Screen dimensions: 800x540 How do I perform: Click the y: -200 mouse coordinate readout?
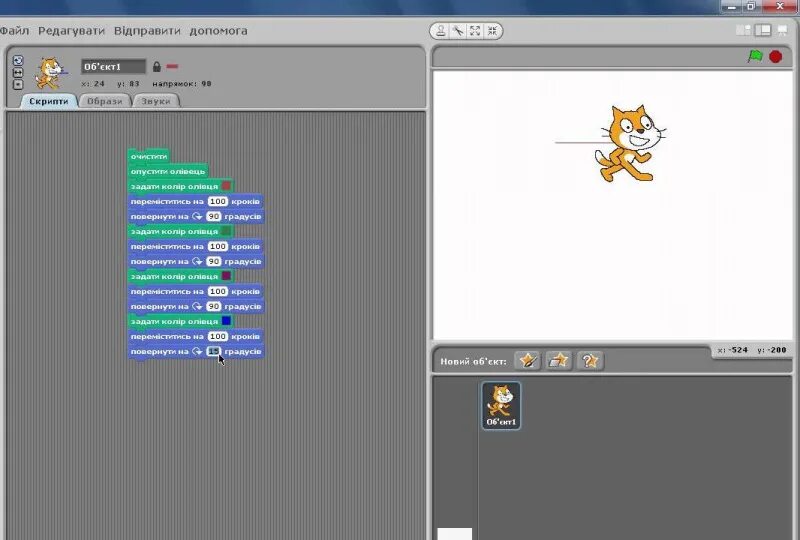click(x=772, y=350)
